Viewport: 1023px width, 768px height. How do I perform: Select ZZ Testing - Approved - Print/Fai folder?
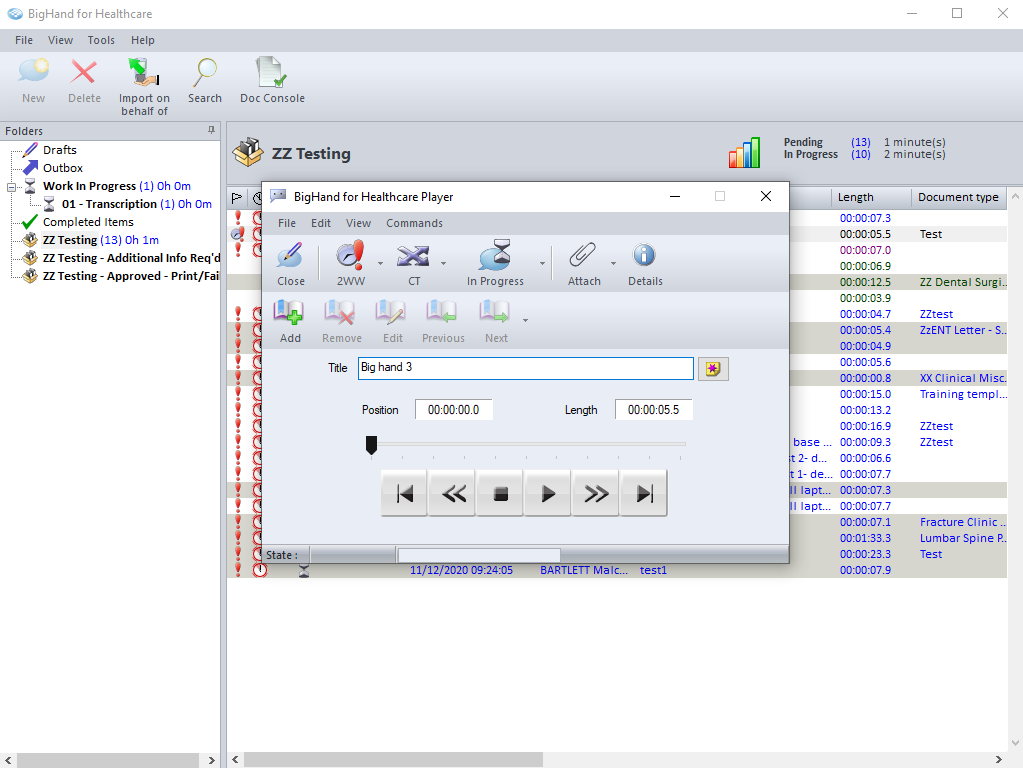(130, 276)
